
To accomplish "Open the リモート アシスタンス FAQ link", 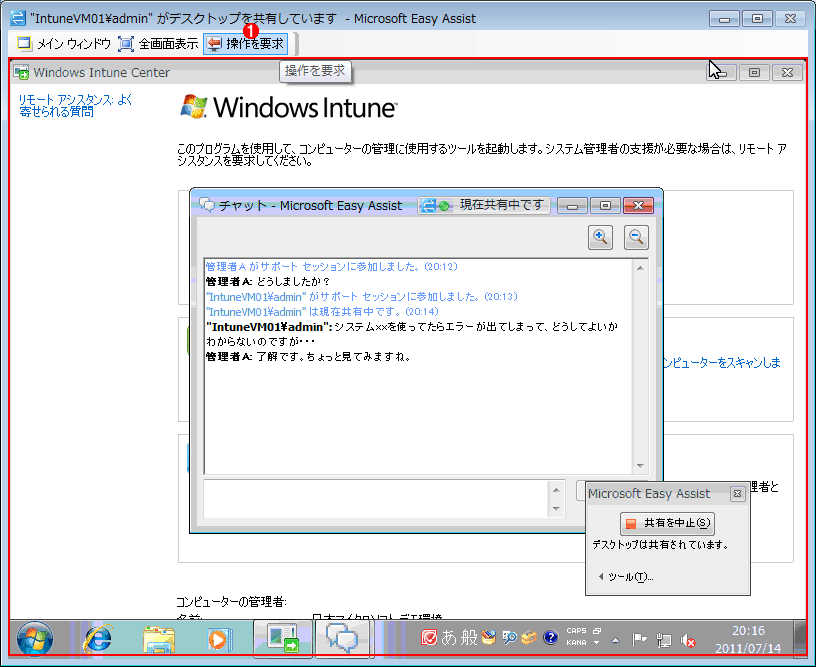I will coord(75,105).
